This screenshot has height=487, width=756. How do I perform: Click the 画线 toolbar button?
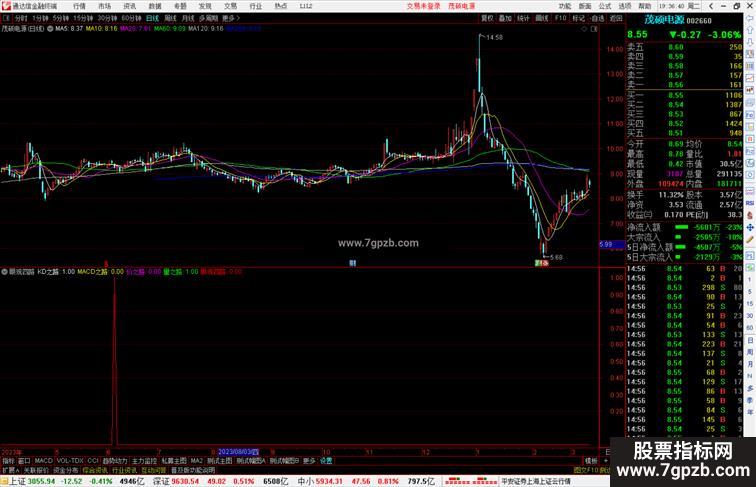click(542, 18)
